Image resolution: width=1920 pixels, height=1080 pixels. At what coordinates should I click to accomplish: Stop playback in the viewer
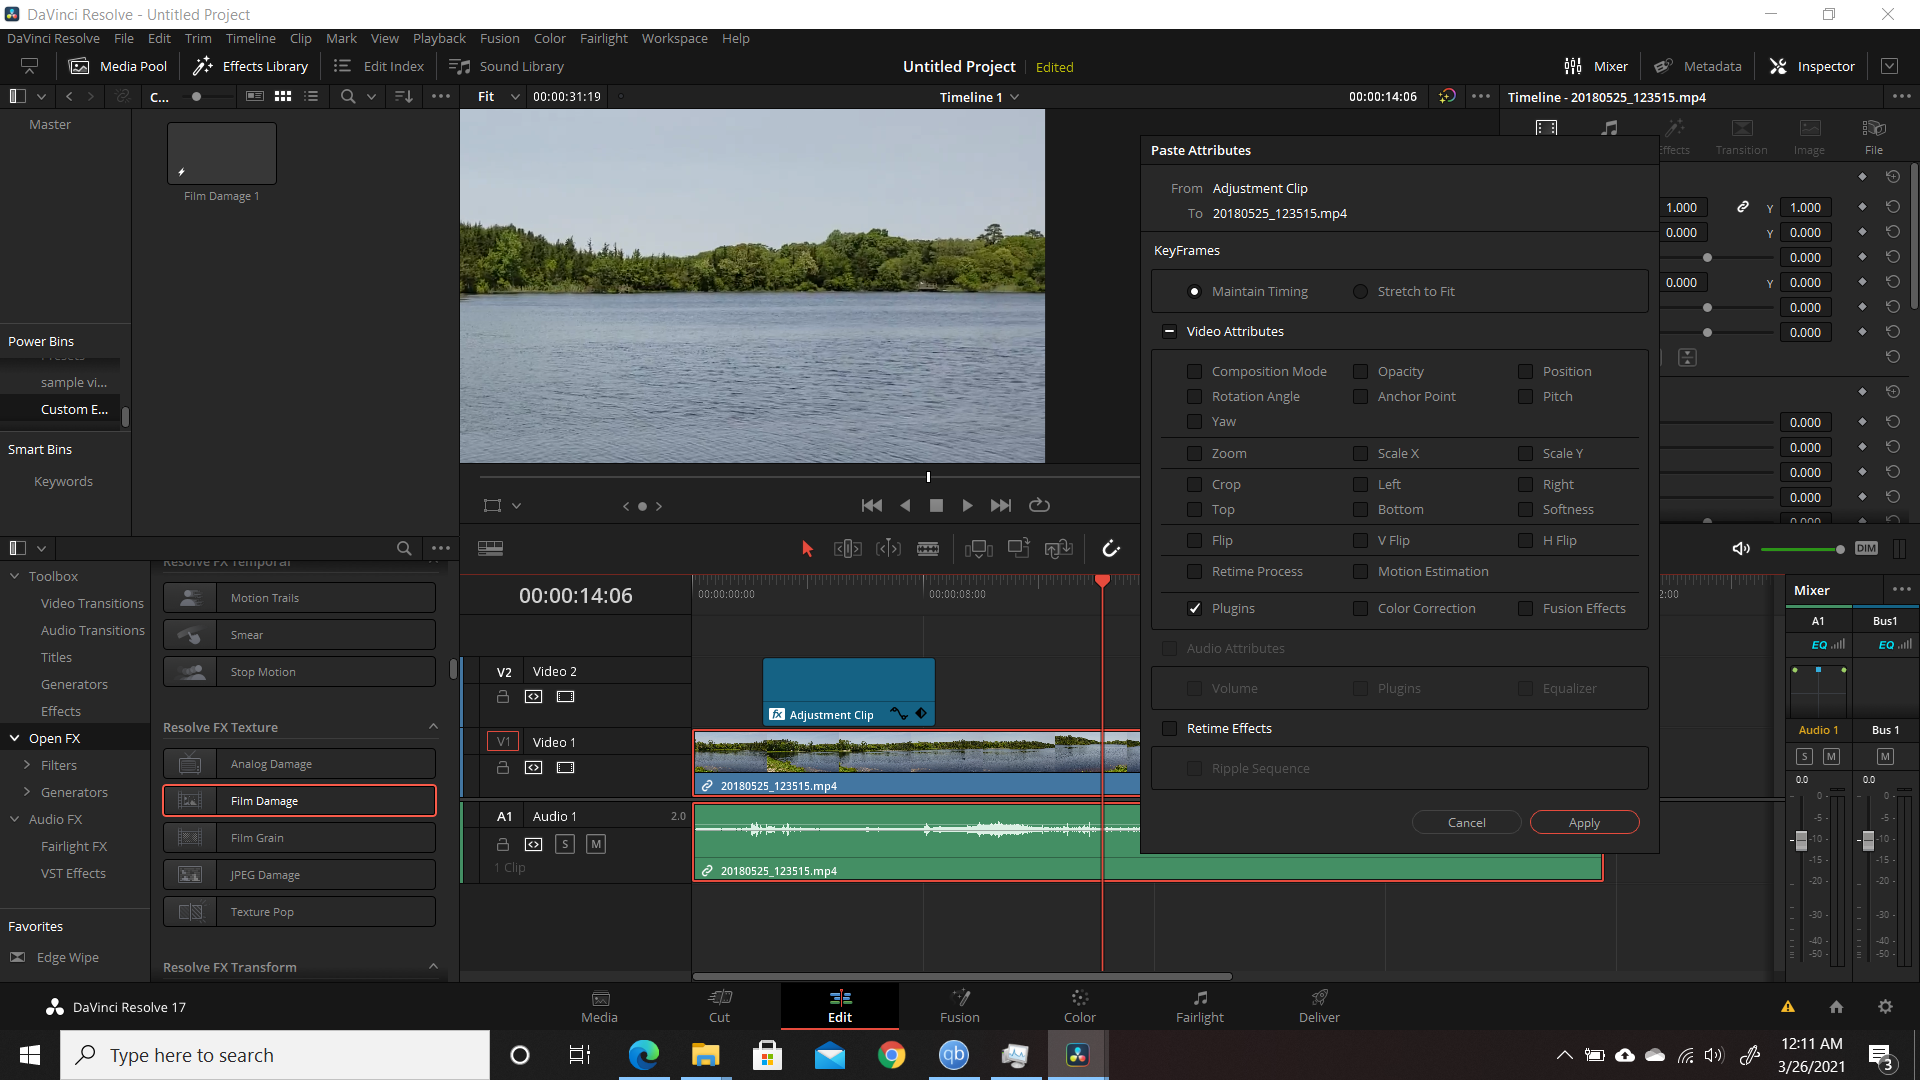click(x=936, y=506)
